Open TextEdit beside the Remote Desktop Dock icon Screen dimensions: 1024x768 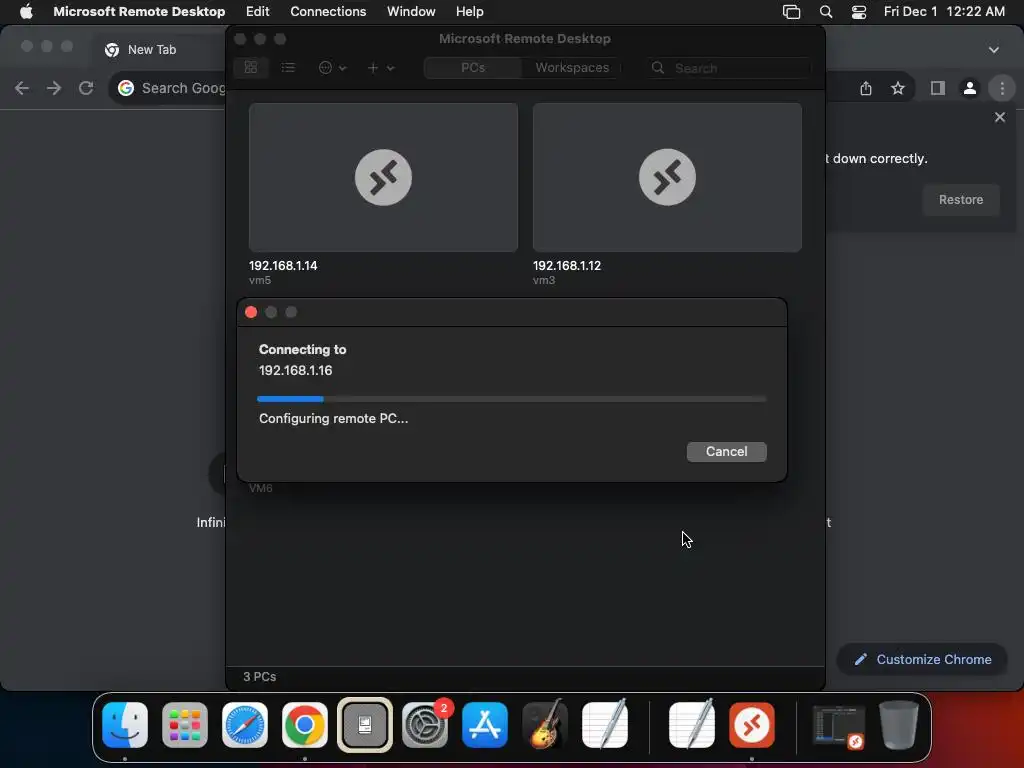[x=692, y=724]
